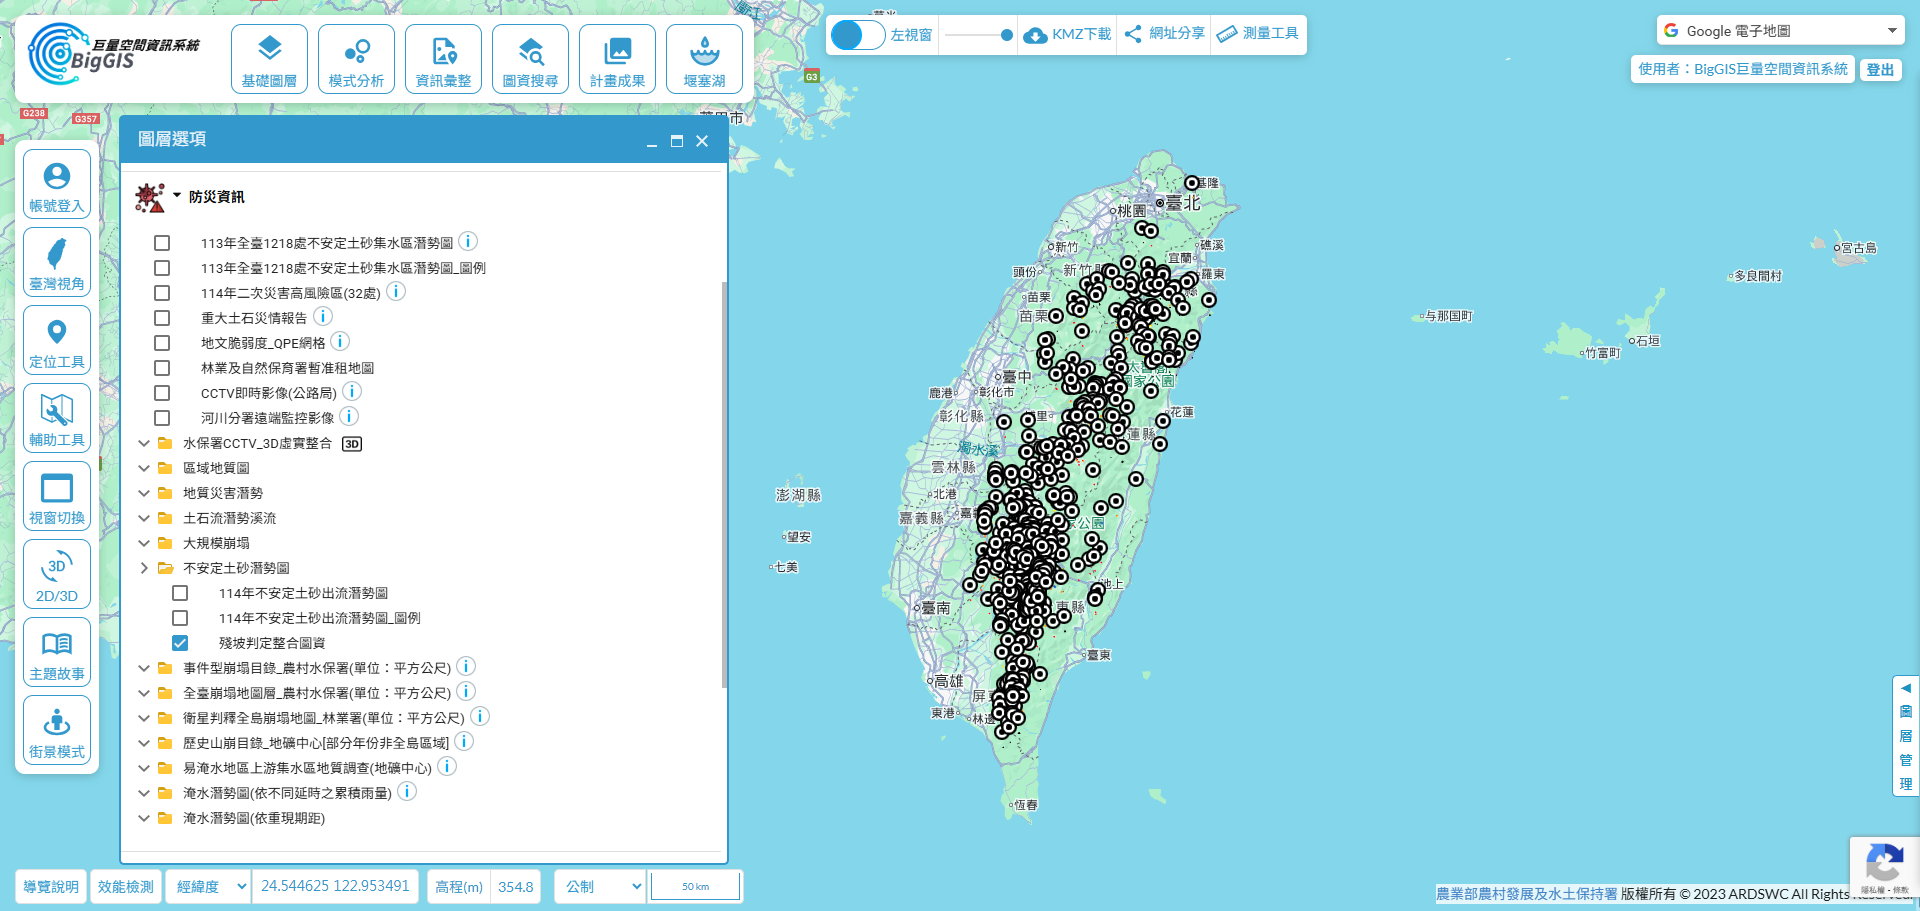This screenshot has height=911, width=1920.
Task: Click the layer panel vertical scrollbar
Action: click(x=724, y=485)
